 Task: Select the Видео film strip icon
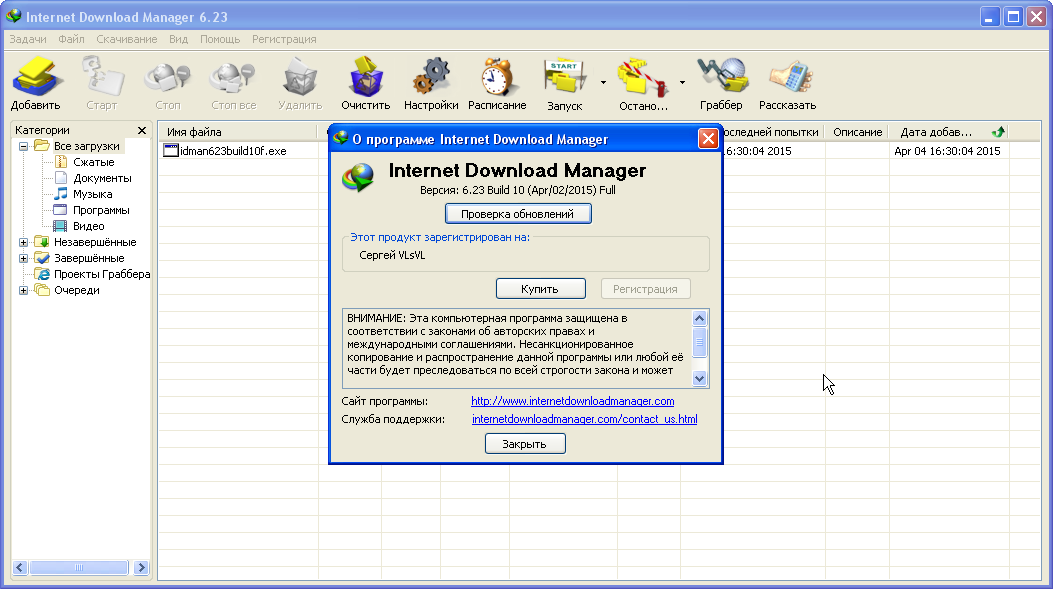[x=61, y=226]
